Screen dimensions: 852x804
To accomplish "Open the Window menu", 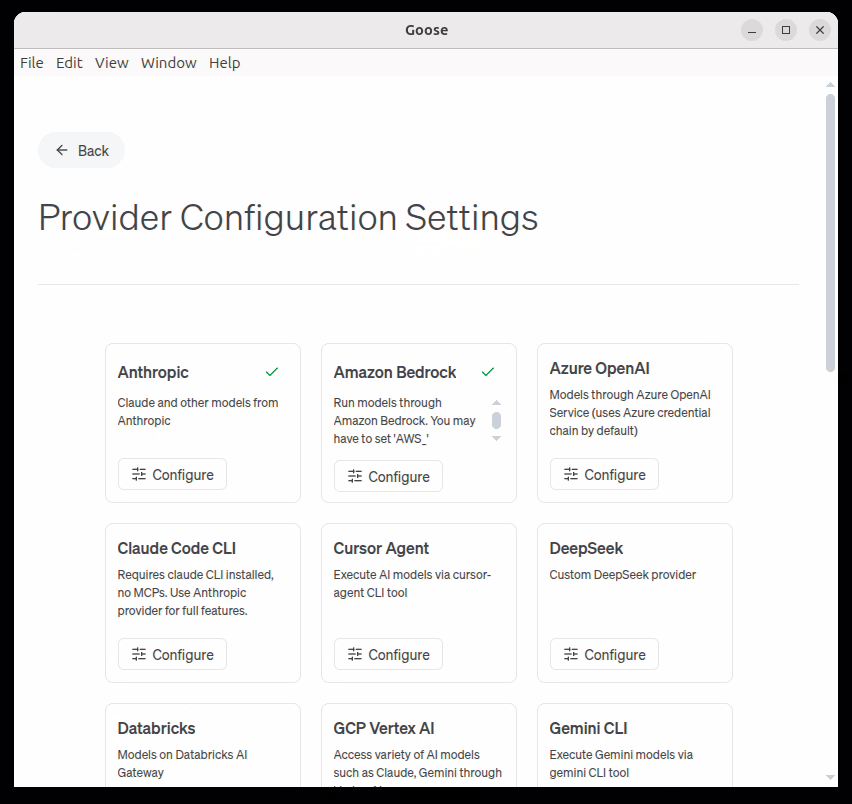I will (168, 63).
